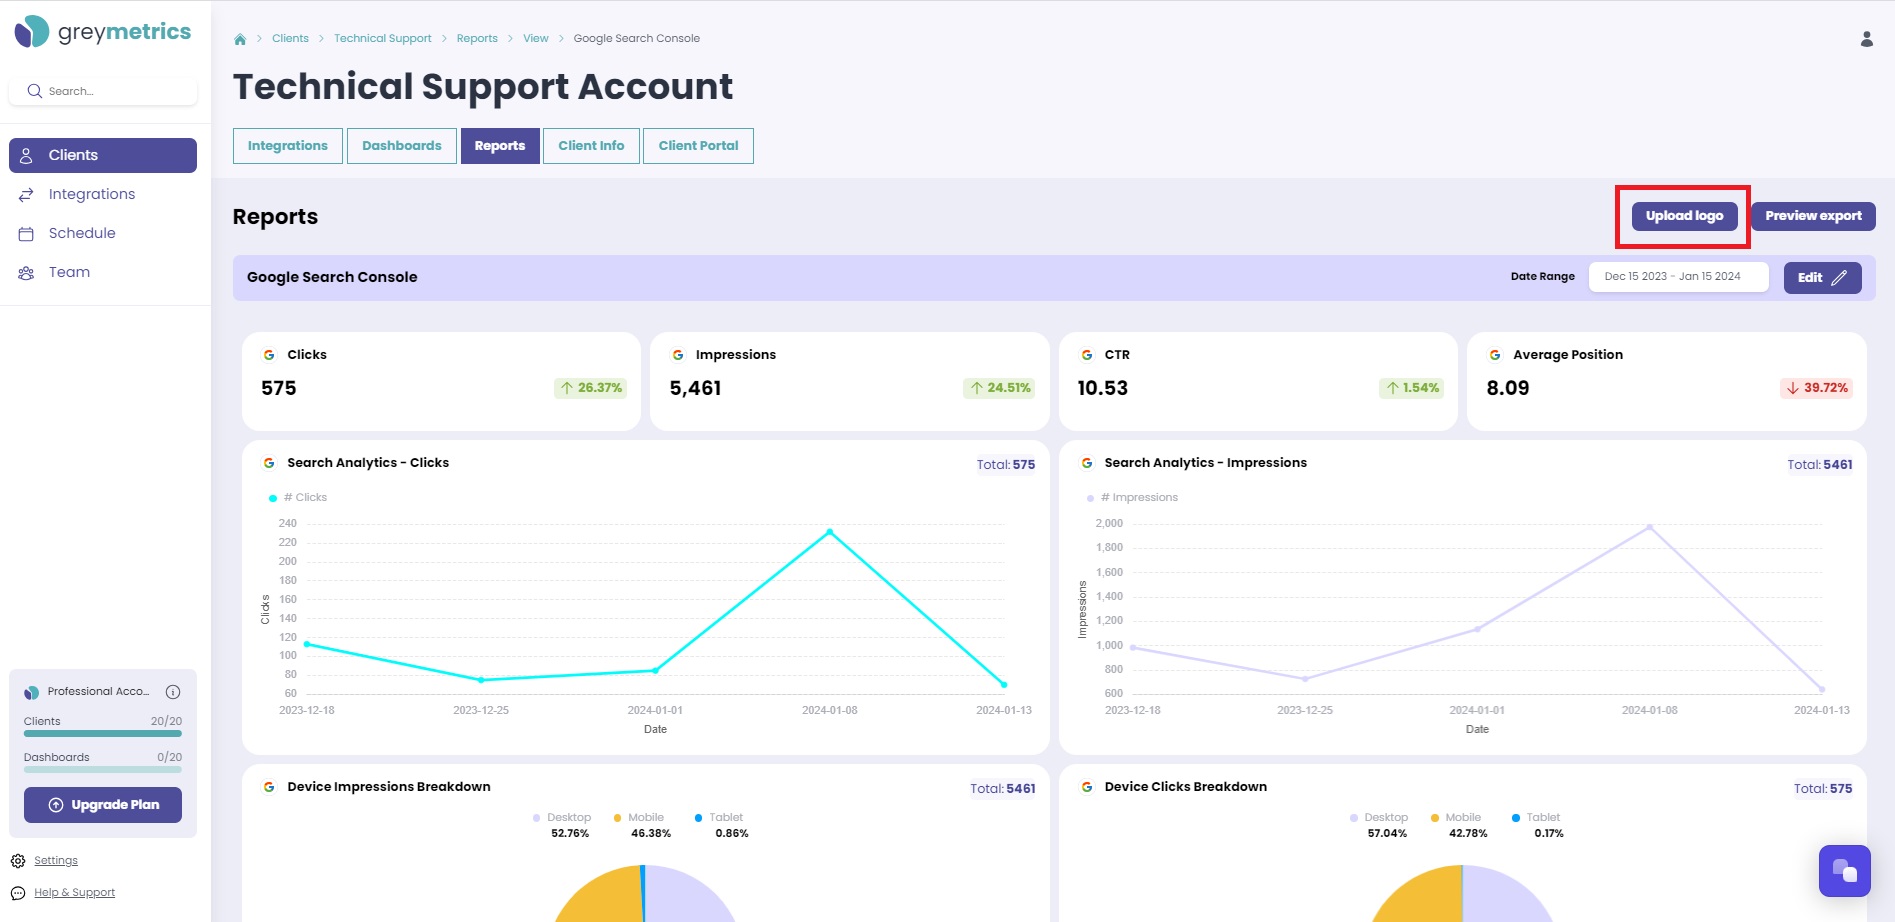Open Clients in the sidebar
Screen dimensions: 1895x922
point(103,155)
